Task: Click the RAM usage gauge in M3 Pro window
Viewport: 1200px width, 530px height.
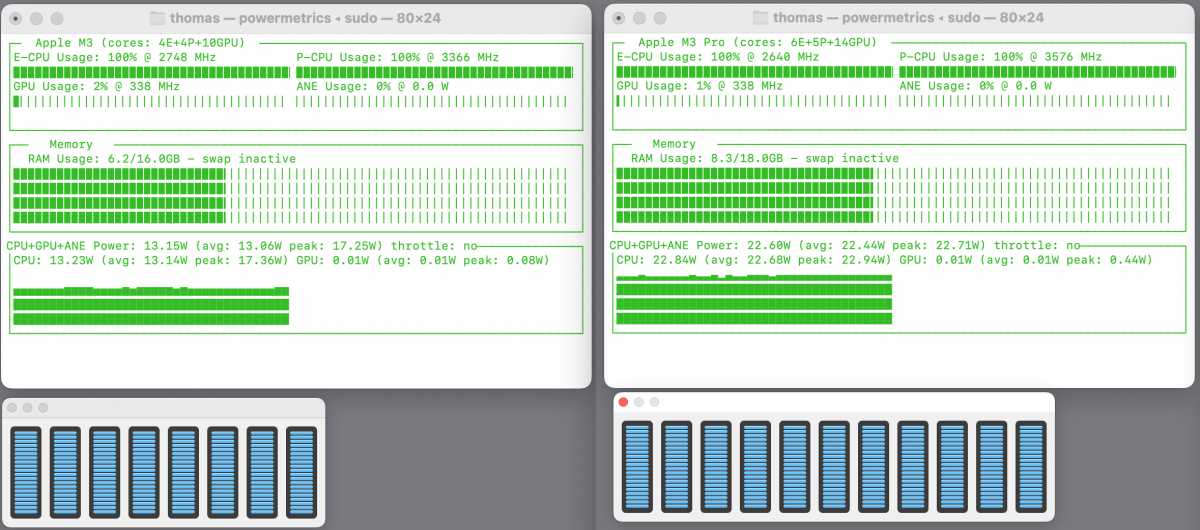Action: coord(894,195)
